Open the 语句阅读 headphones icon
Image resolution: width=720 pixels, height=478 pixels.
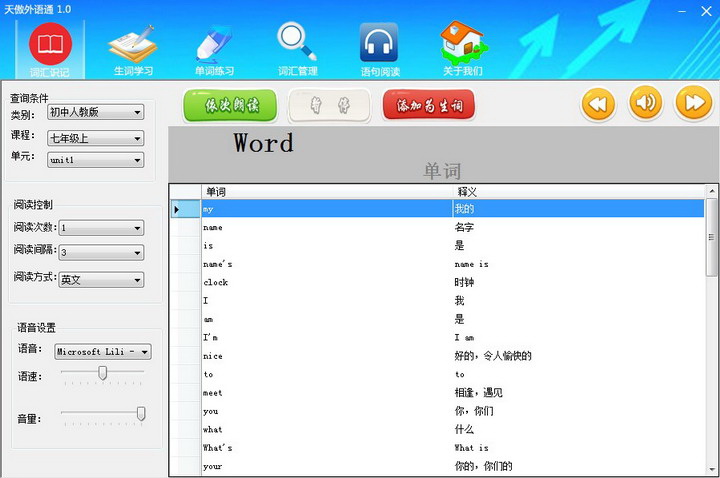[379, 43]
